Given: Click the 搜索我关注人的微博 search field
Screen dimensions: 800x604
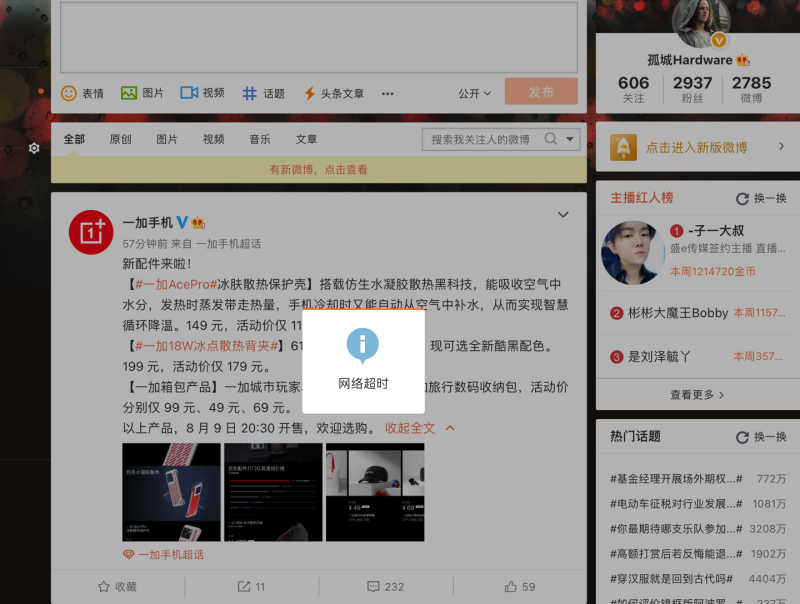Looking at the screenshot, I should click(481, 139).
